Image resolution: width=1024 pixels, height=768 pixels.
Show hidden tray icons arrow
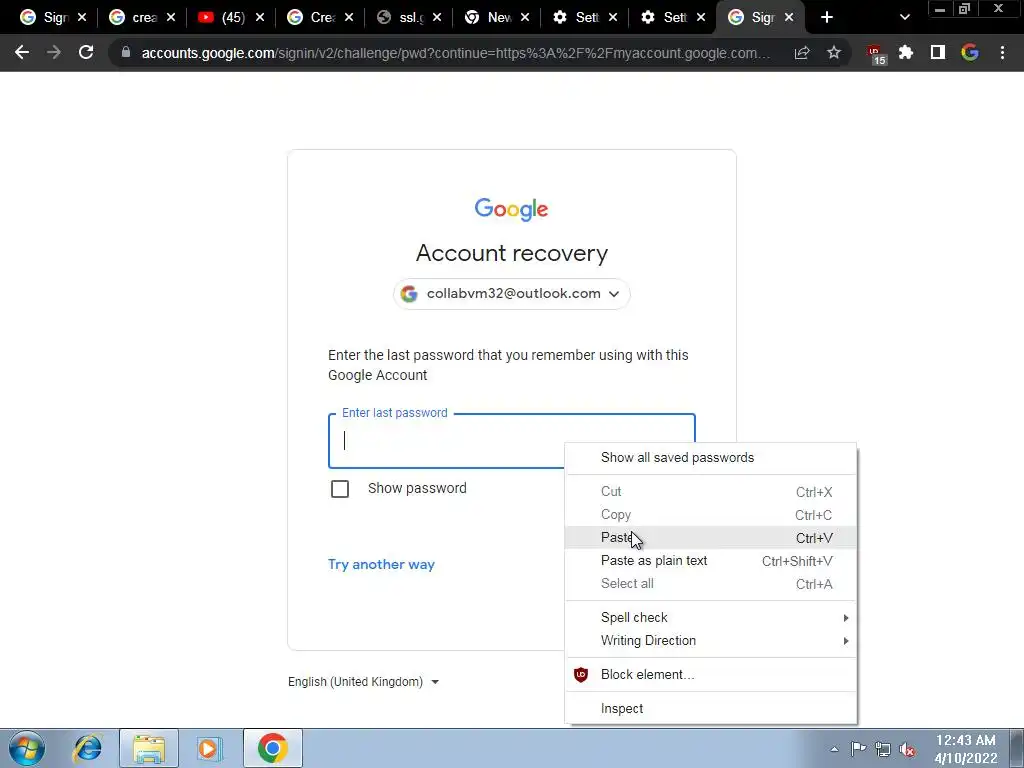834,749
